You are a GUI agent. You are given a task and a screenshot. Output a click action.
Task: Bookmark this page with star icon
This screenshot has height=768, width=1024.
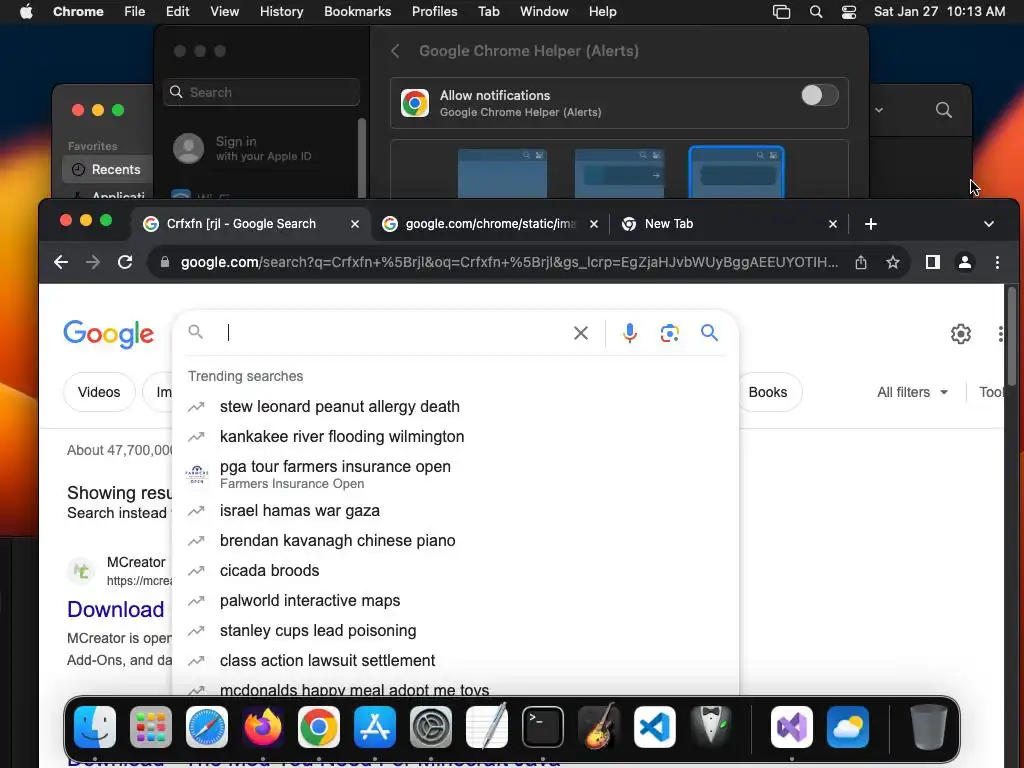tap(893, 262)
